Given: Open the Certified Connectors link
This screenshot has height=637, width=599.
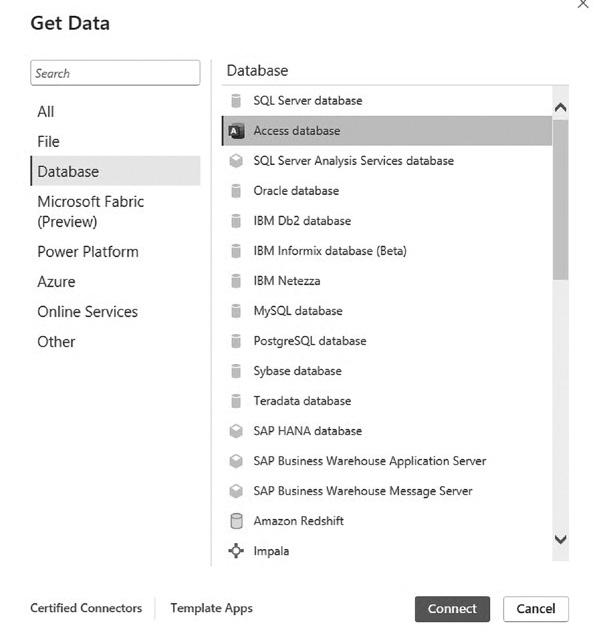Looking at the screenshot, I should tap(86, 608).
